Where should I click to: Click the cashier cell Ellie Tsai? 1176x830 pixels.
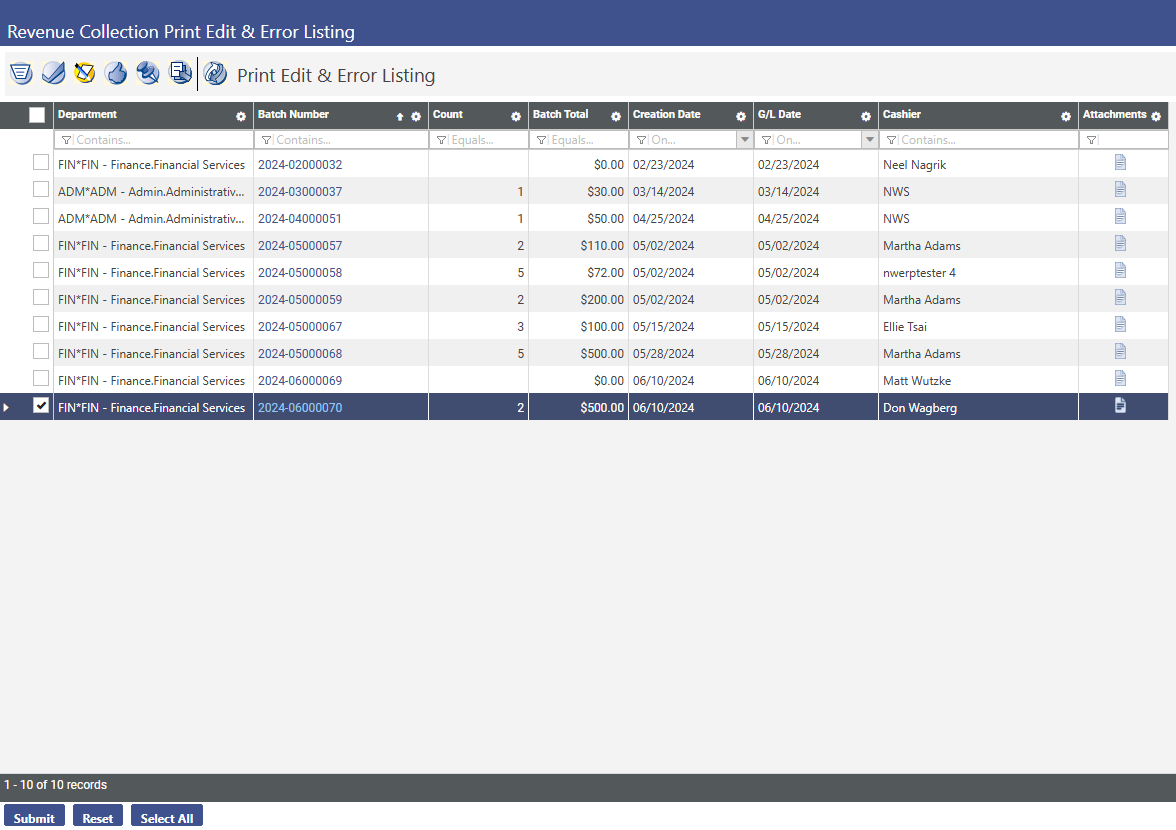tap(904, 327)
